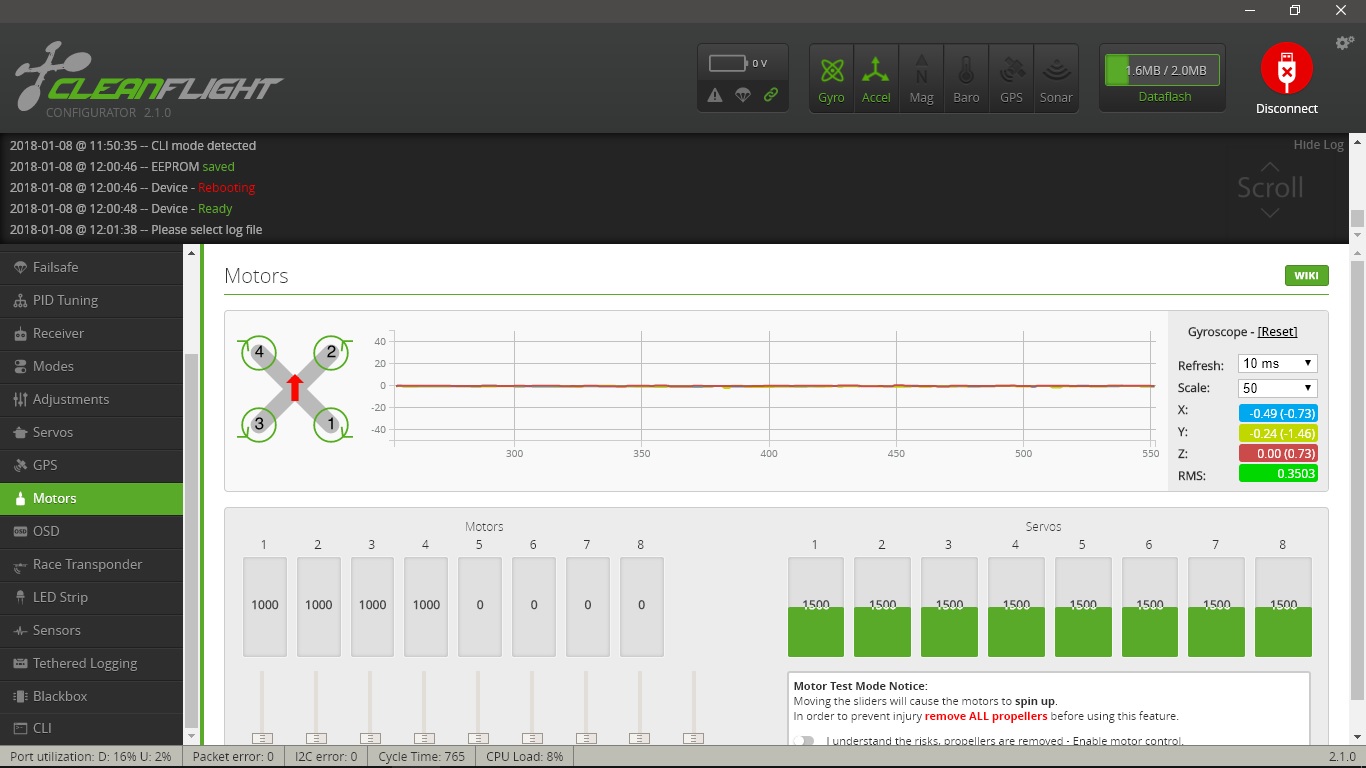Toggle the Enable motor control switch
Image resolution: width=1366 pixels, height=768 pixels.
(803, 741)
